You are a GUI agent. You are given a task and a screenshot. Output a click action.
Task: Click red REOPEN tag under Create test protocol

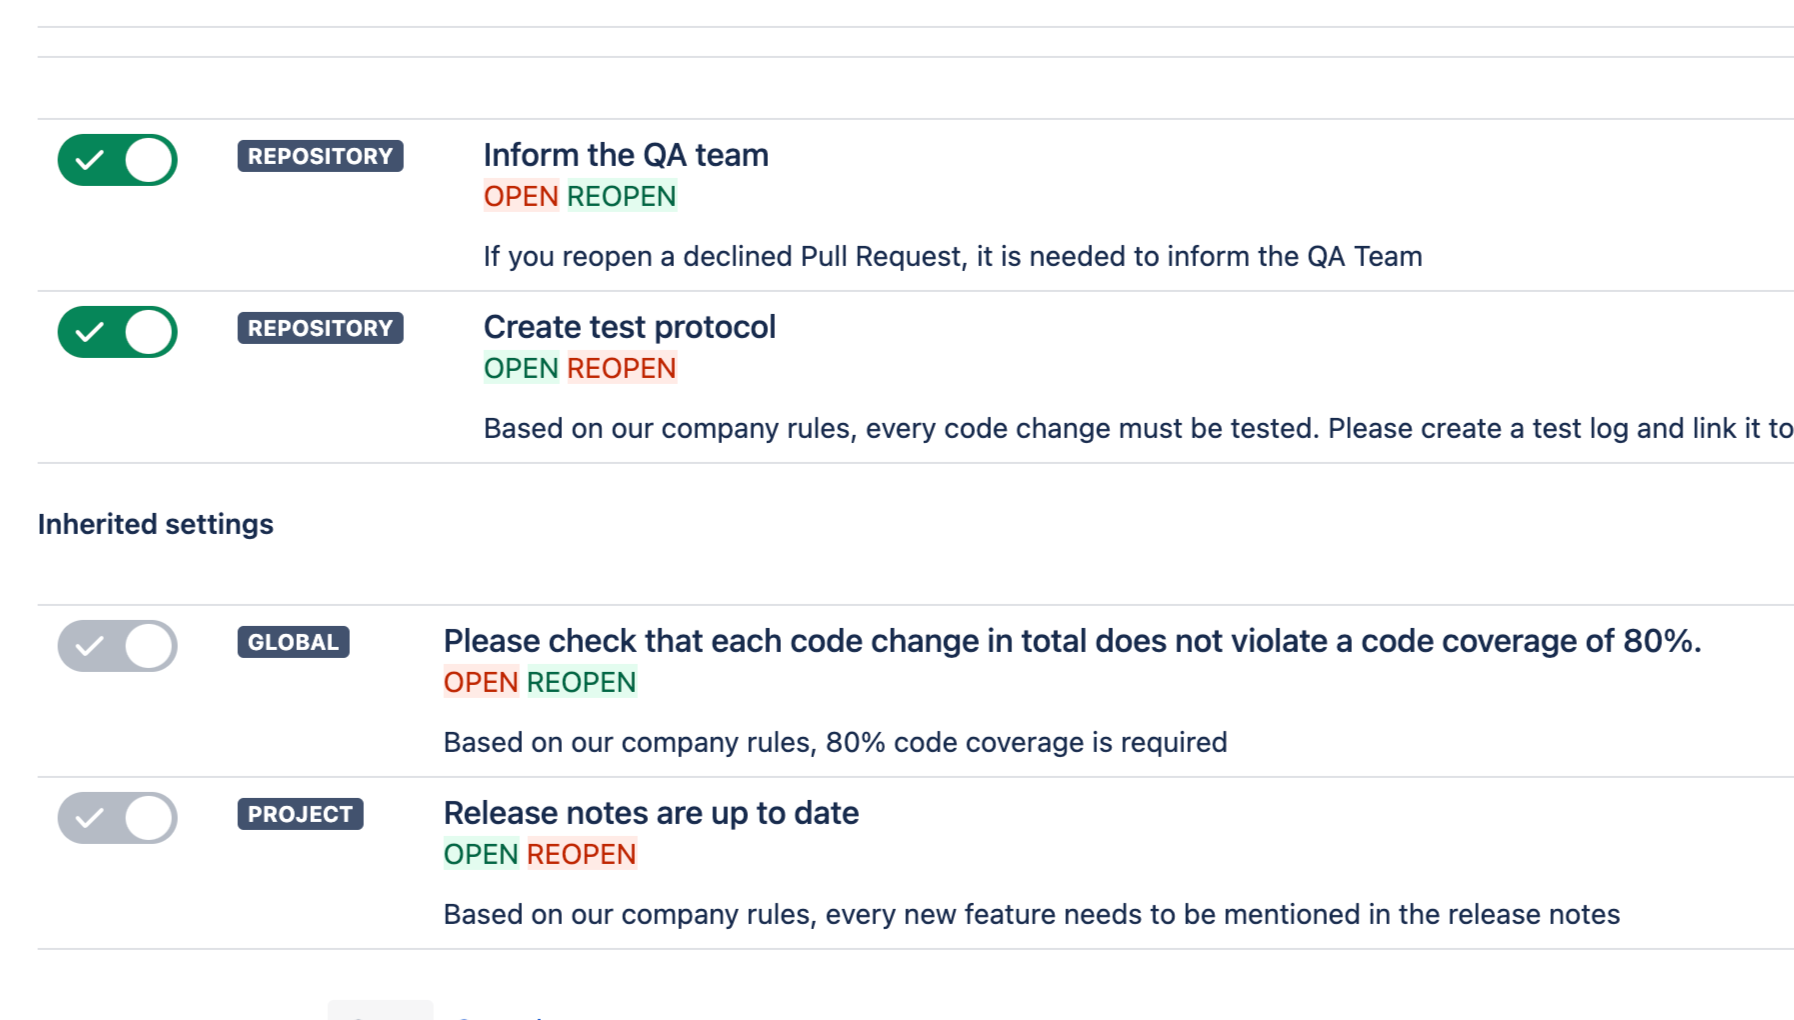point(621,368)
